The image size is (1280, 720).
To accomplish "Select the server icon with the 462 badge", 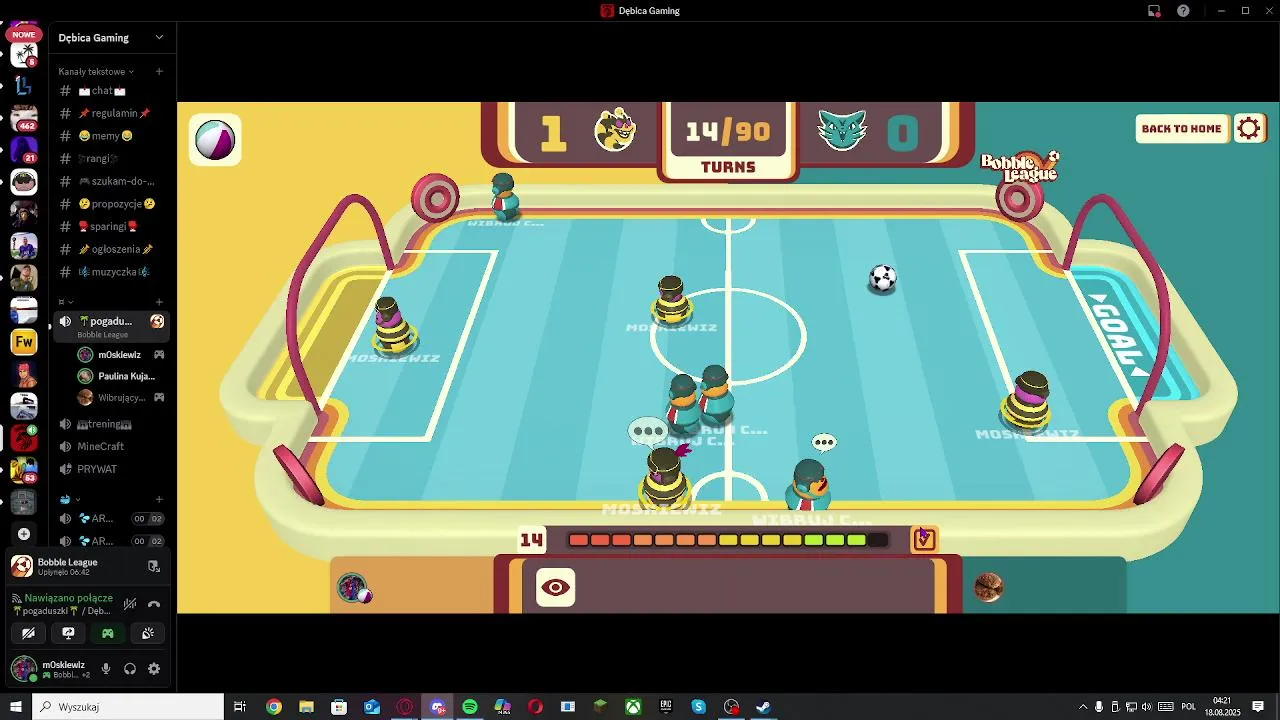I will (x=24, y=118).
